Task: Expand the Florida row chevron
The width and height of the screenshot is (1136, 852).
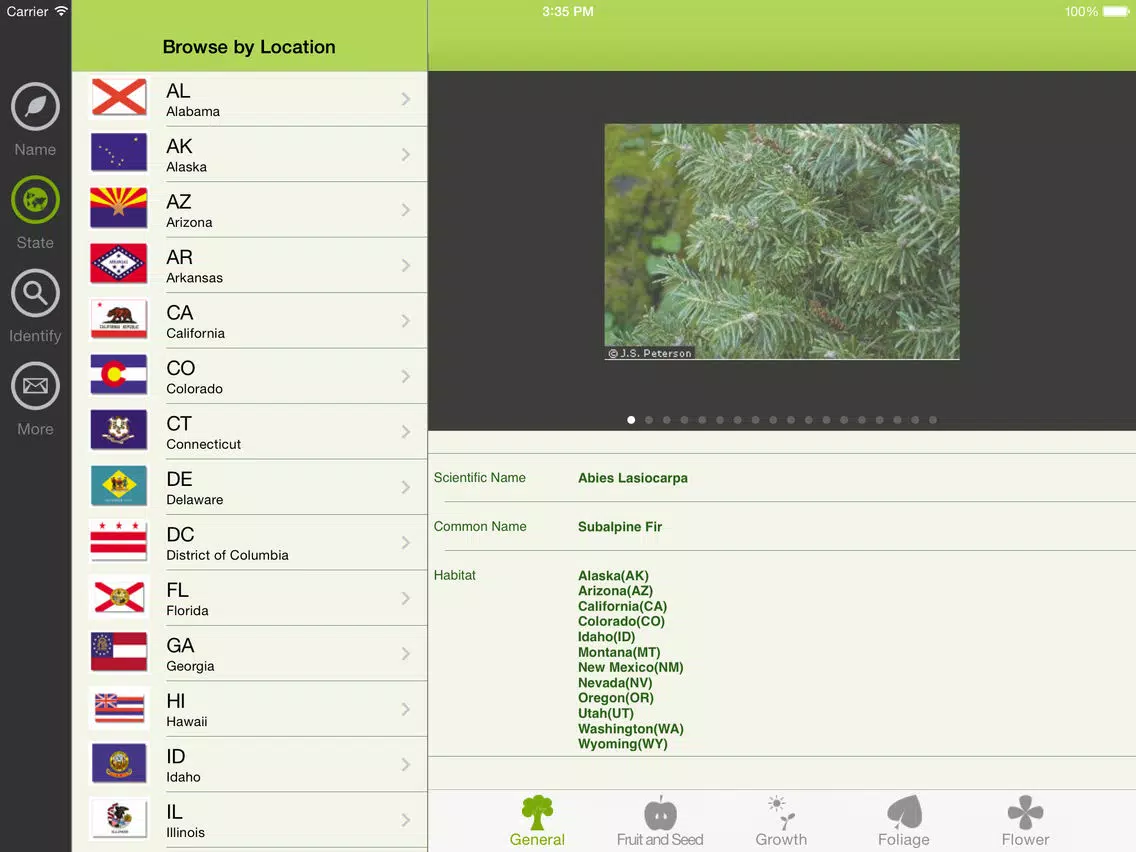Action: coord(406,598)
